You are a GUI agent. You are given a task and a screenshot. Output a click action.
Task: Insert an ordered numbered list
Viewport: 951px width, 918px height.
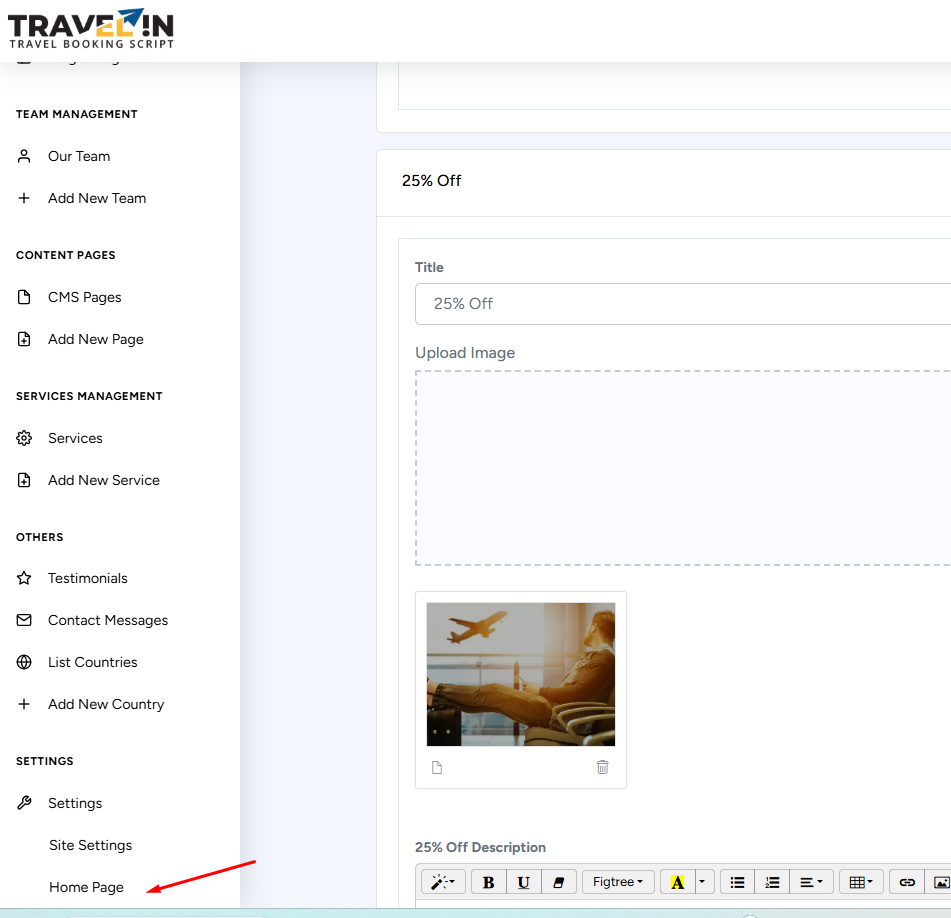pyautogui.click(x=771, y=882)
